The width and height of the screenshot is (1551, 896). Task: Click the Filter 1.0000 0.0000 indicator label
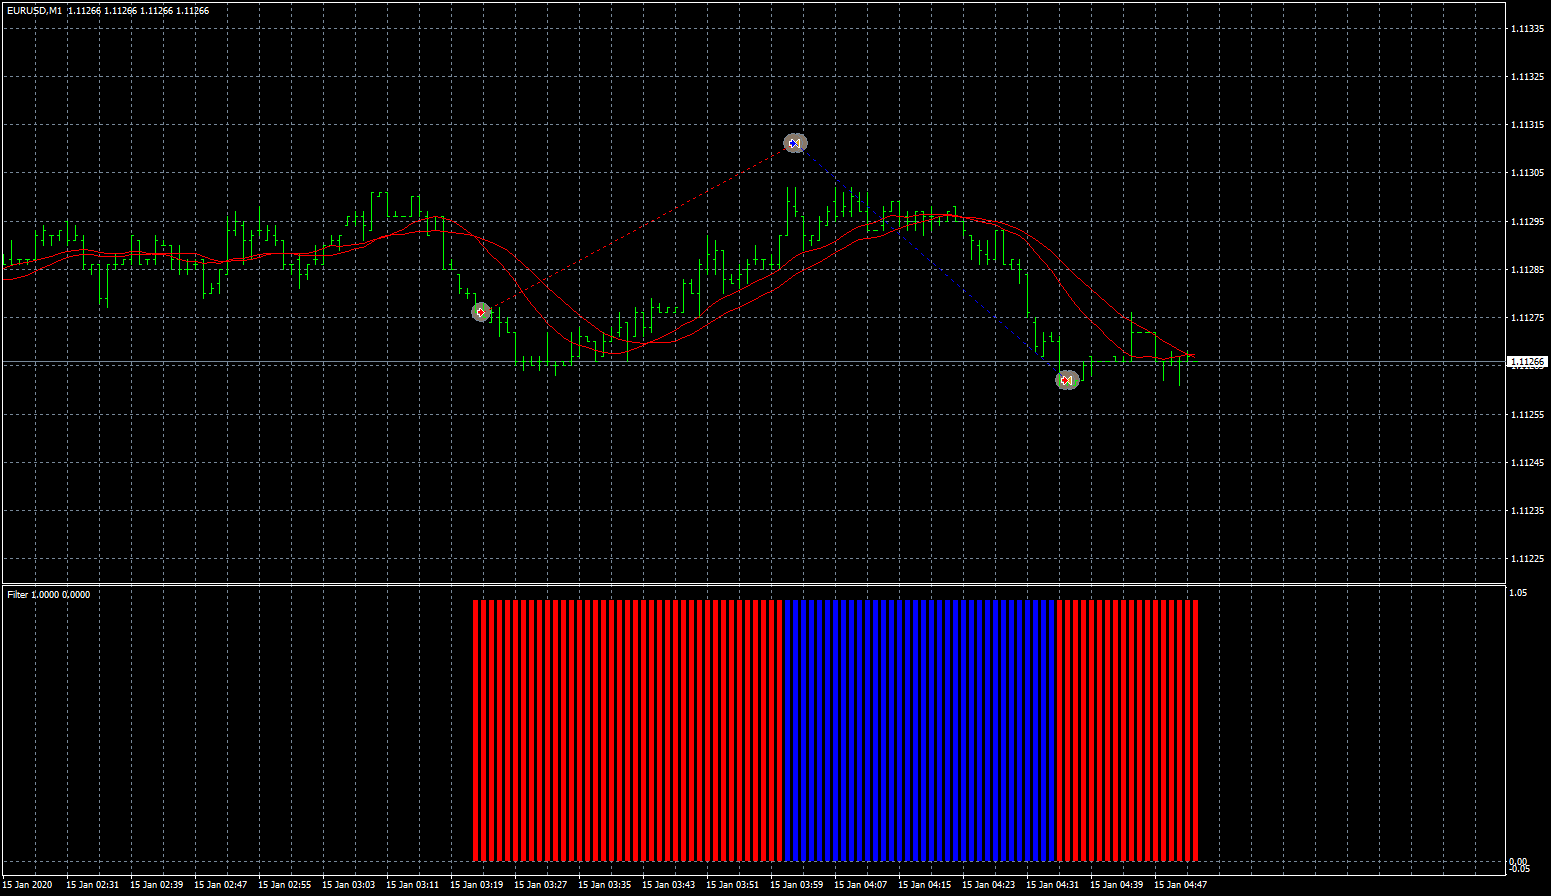[48, 594]
